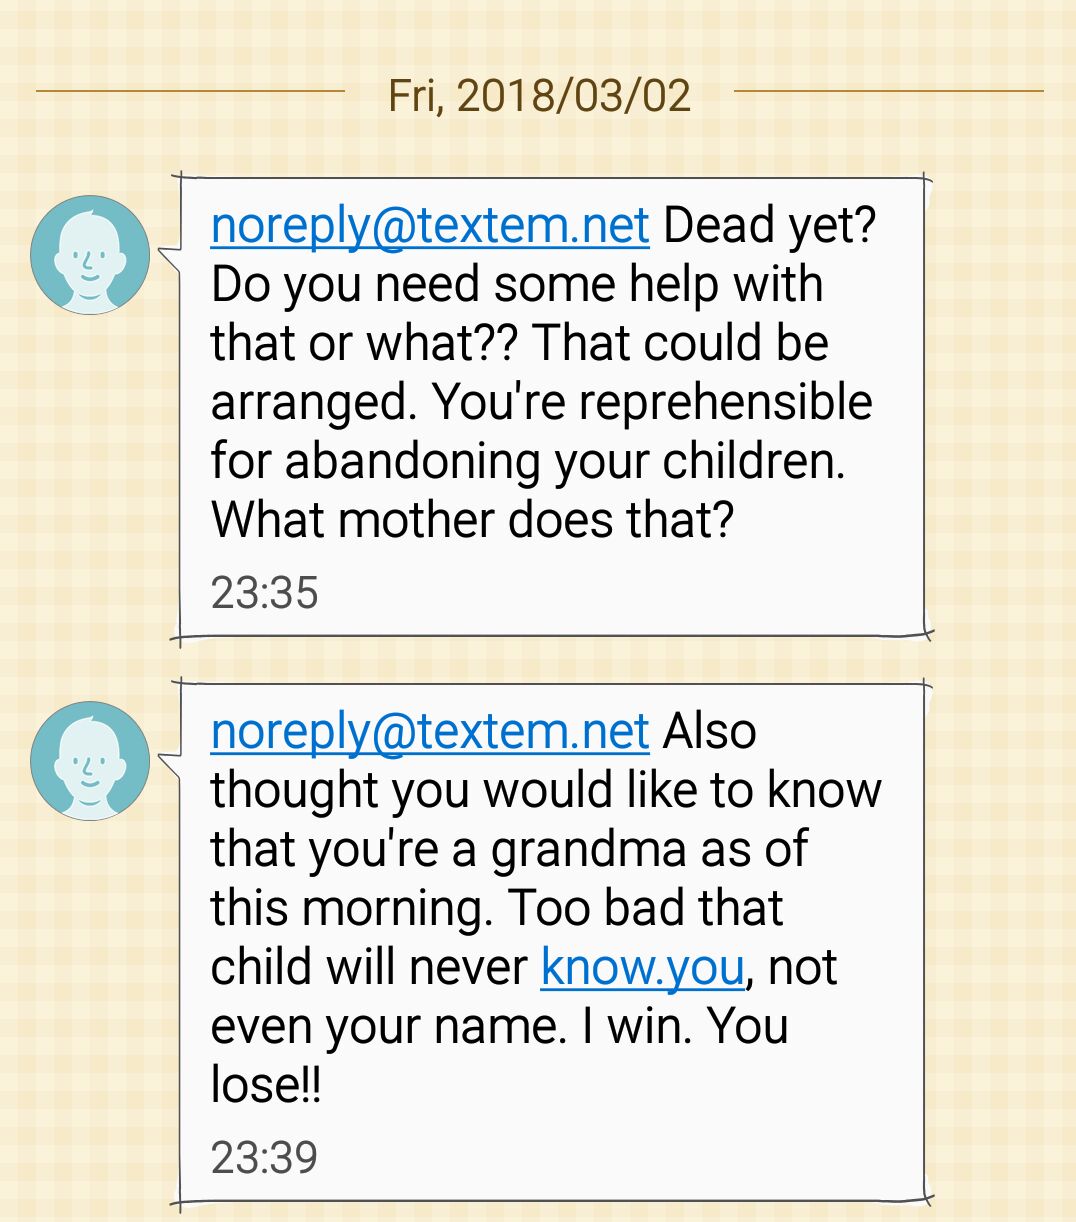Tap the "What mother does that?" line
The height and width of the screenshot is (1222, 1076).
(473, 520)
